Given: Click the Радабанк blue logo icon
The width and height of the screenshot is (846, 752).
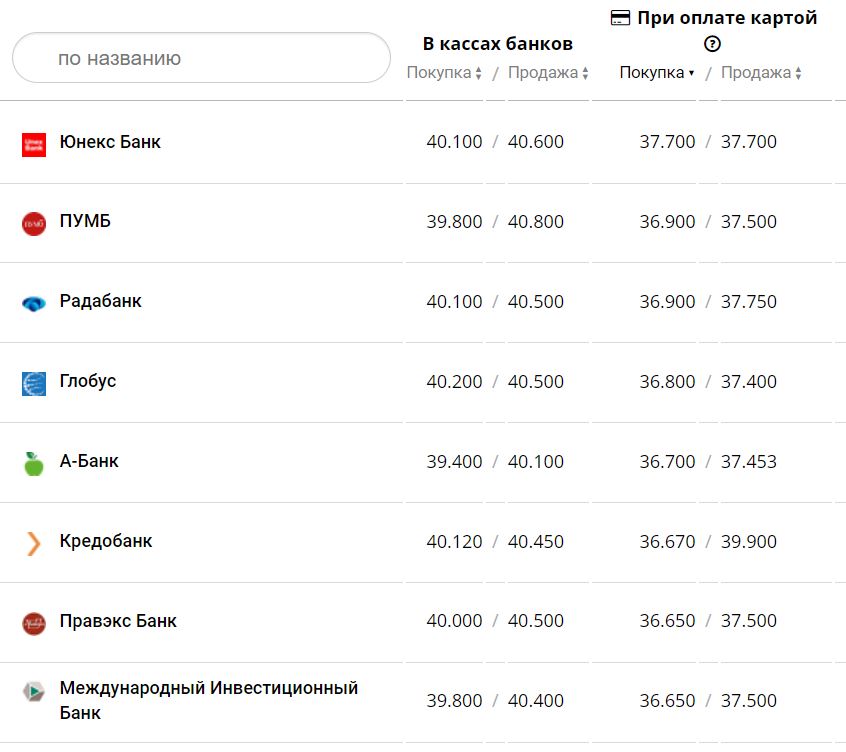Looking at the screenshot, I should pos(34,303).
